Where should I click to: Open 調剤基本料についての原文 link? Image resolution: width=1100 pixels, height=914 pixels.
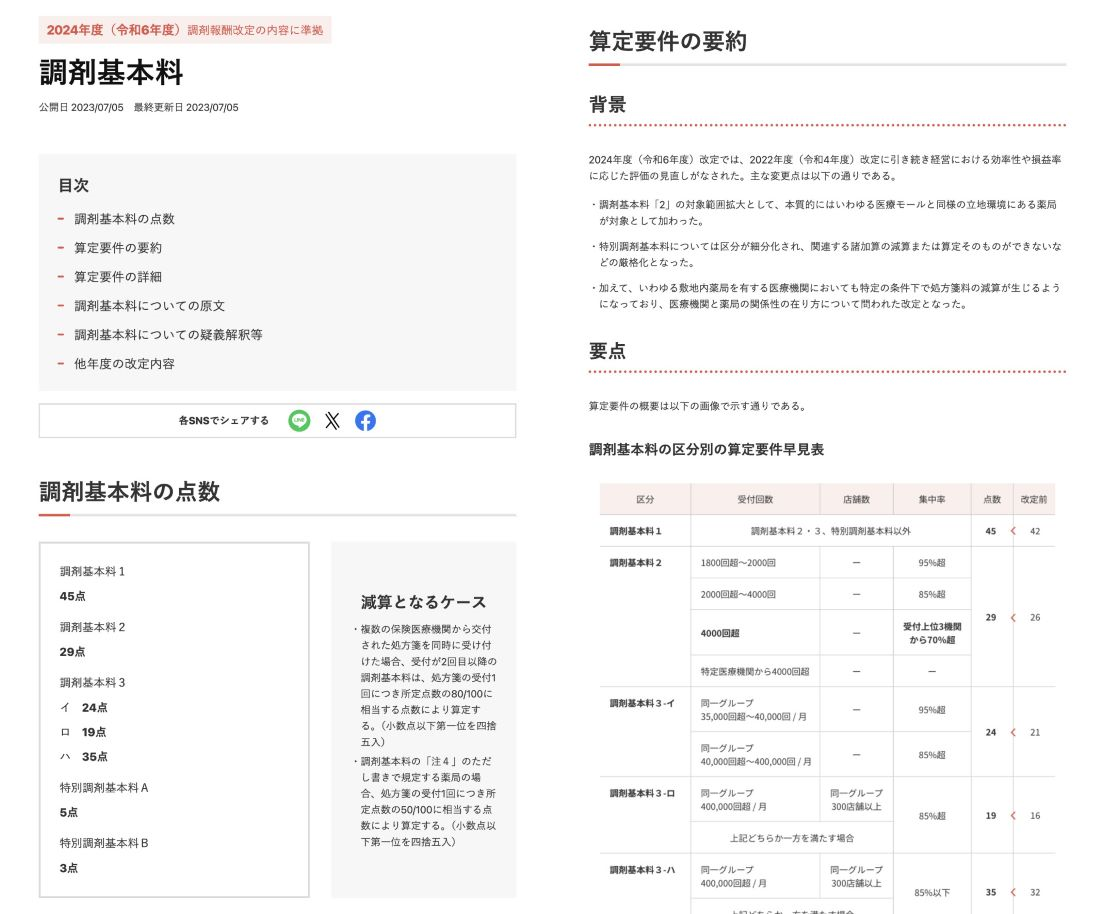tap(149, 306)
